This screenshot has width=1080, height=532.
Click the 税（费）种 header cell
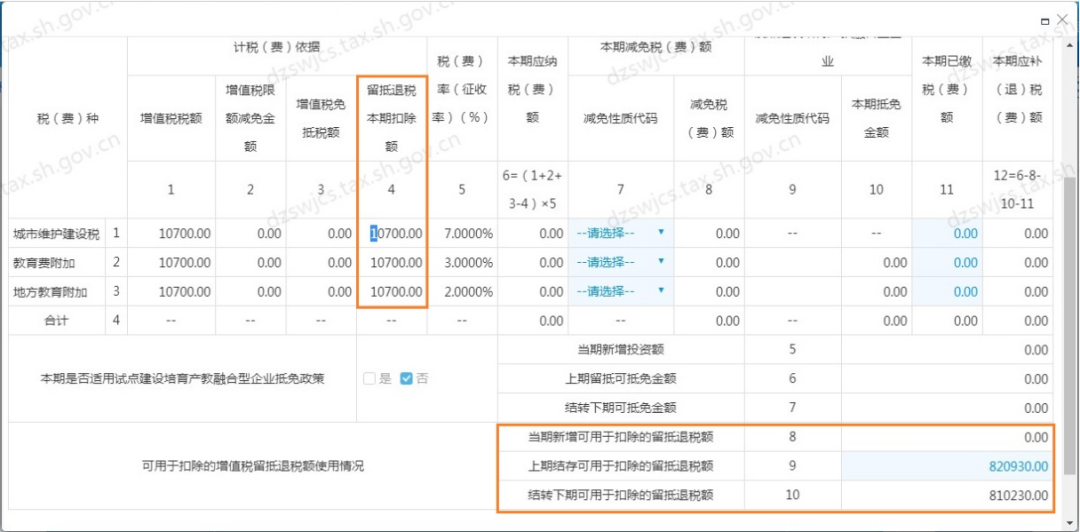pyautogui.click(x=68, y=119)
